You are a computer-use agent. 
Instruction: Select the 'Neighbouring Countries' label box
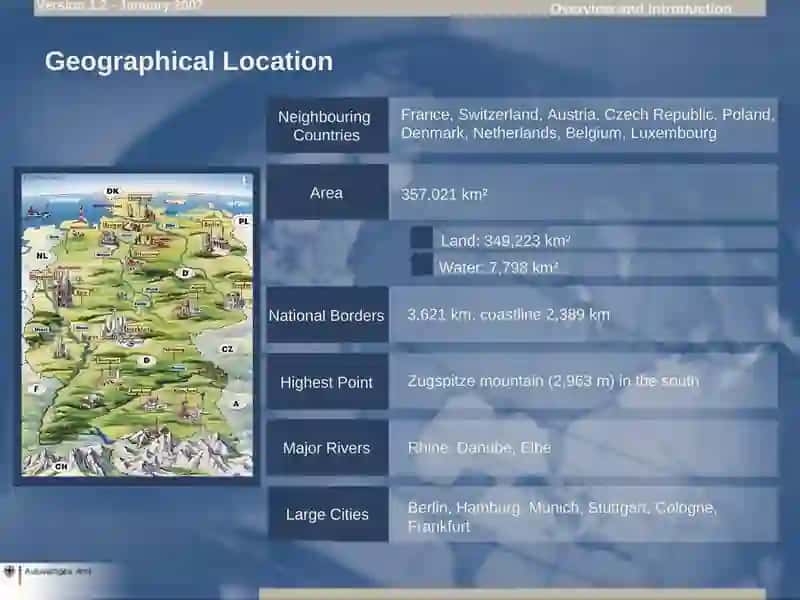327,125
